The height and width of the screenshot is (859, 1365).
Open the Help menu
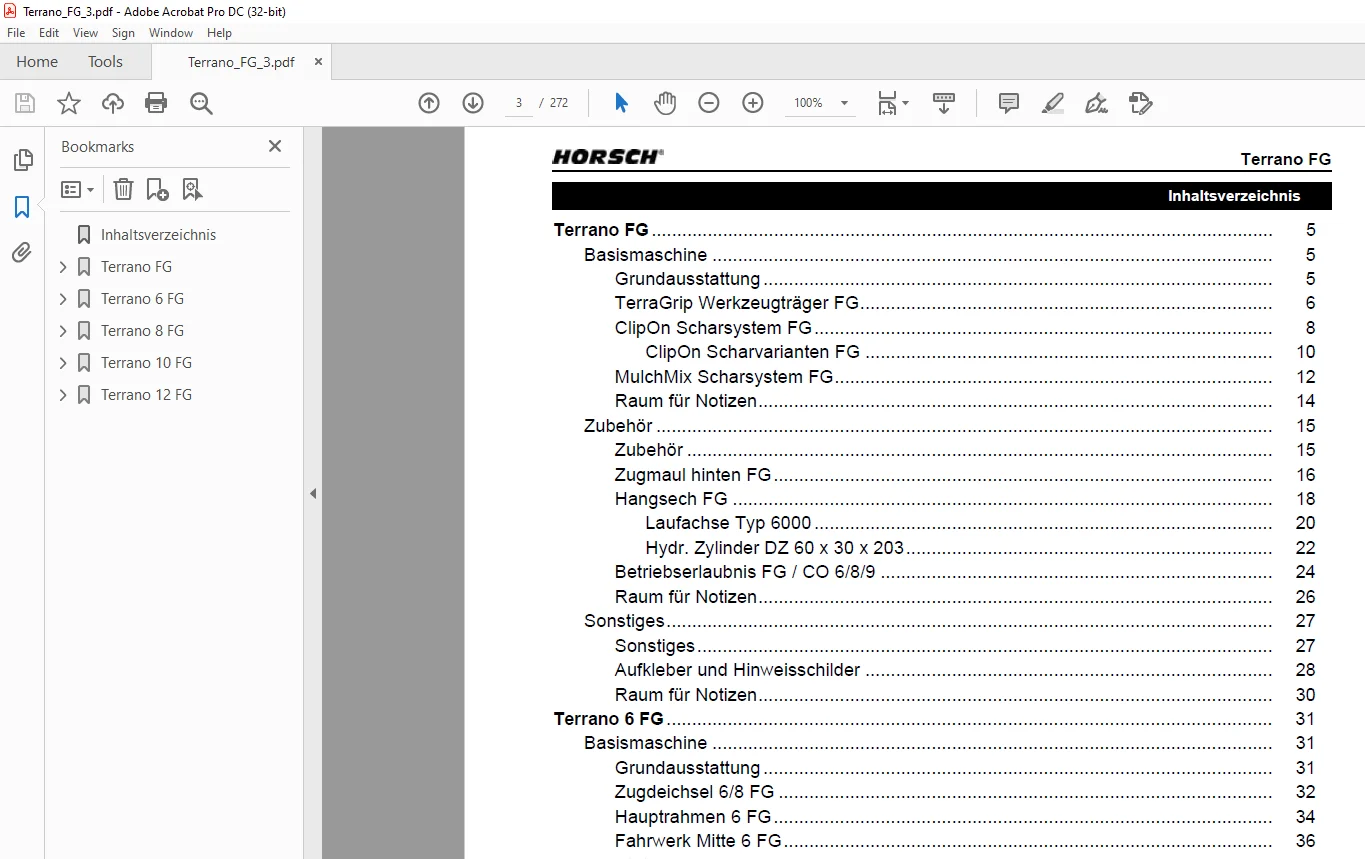(x=219, y=33)
